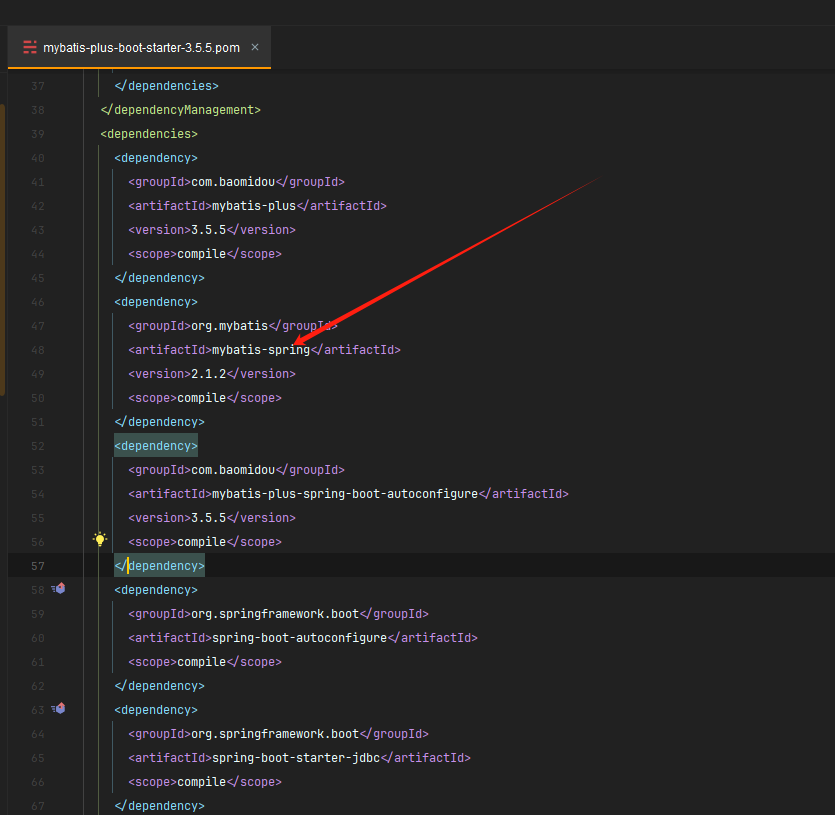Viewport: 835px width, 815px height.
Task: Click spring-boot-autoconfigure artifactId on line 60
Action: click(x=298, y=638)
